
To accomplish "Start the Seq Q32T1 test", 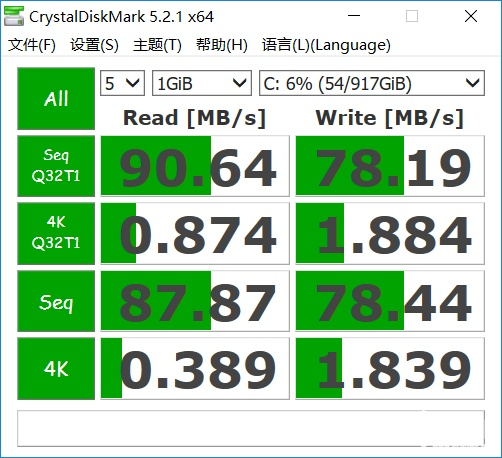I will tap(56, 166).
